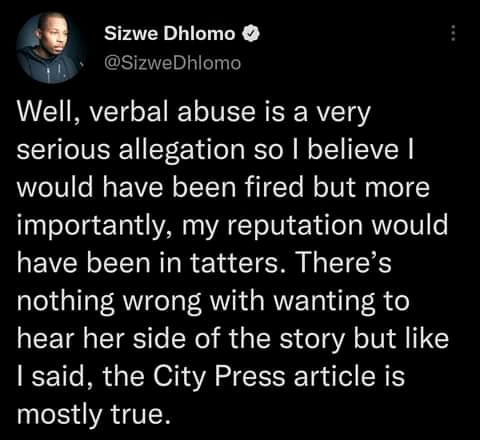Click the word 'There's' in the tweet
This screenshot has width=480, height=440.
pyautogui.click(x=344, y=263)
